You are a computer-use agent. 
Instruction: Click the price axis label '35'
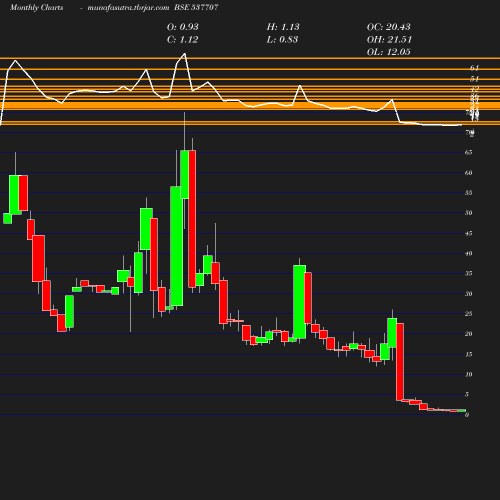pyautogui.click(x=468, y=273)
